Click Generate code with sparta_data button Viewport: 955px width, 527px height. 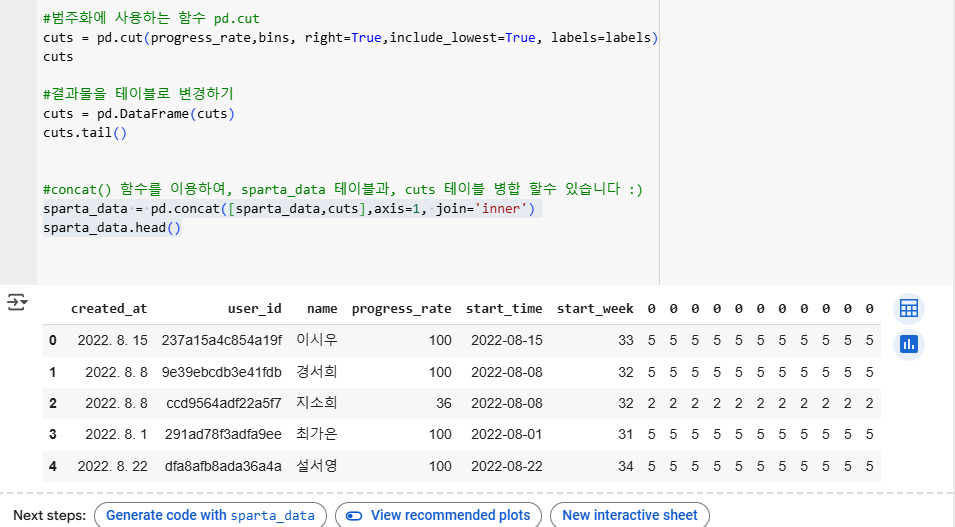pyautogui.click(x=210, y=515)
